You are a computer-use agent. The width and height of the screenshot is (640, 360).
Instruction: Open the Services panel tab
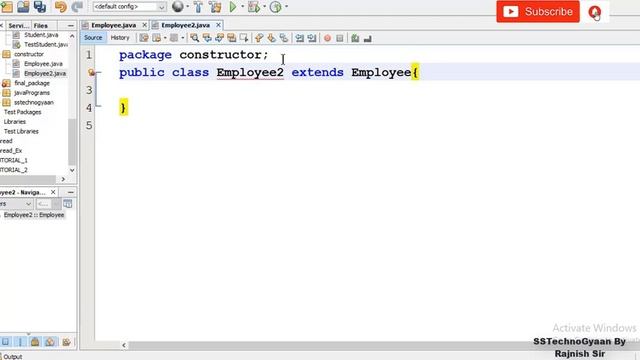click(18, 26)
